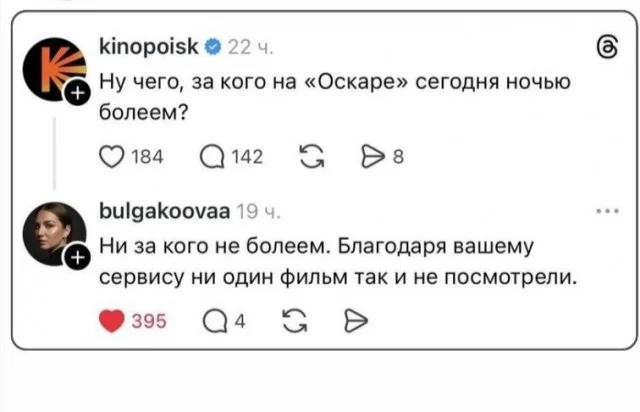
Task: View the 395 likes on the reply
Action: point(147,320)
